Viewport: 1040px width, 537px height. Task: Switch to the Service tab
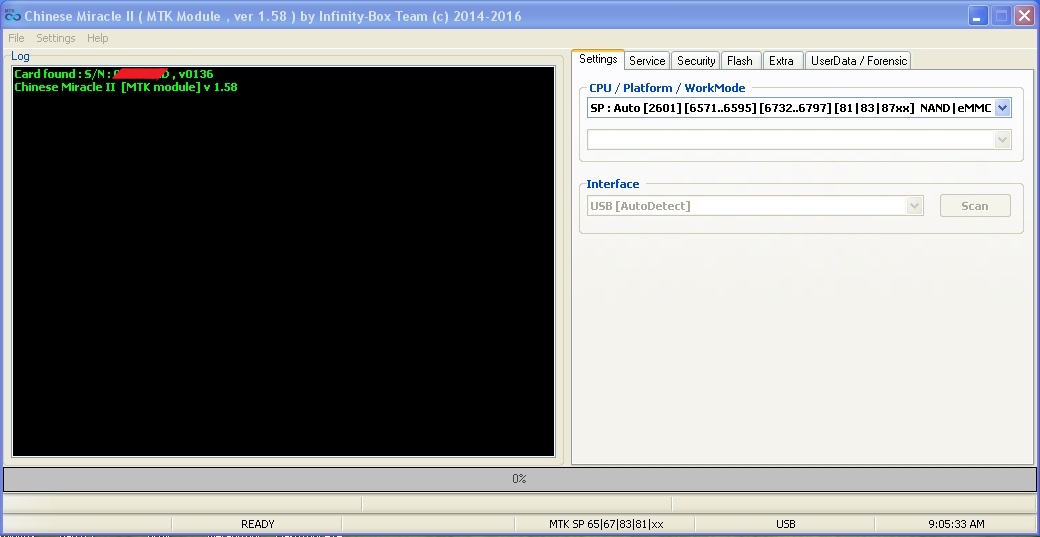(647, 60)
